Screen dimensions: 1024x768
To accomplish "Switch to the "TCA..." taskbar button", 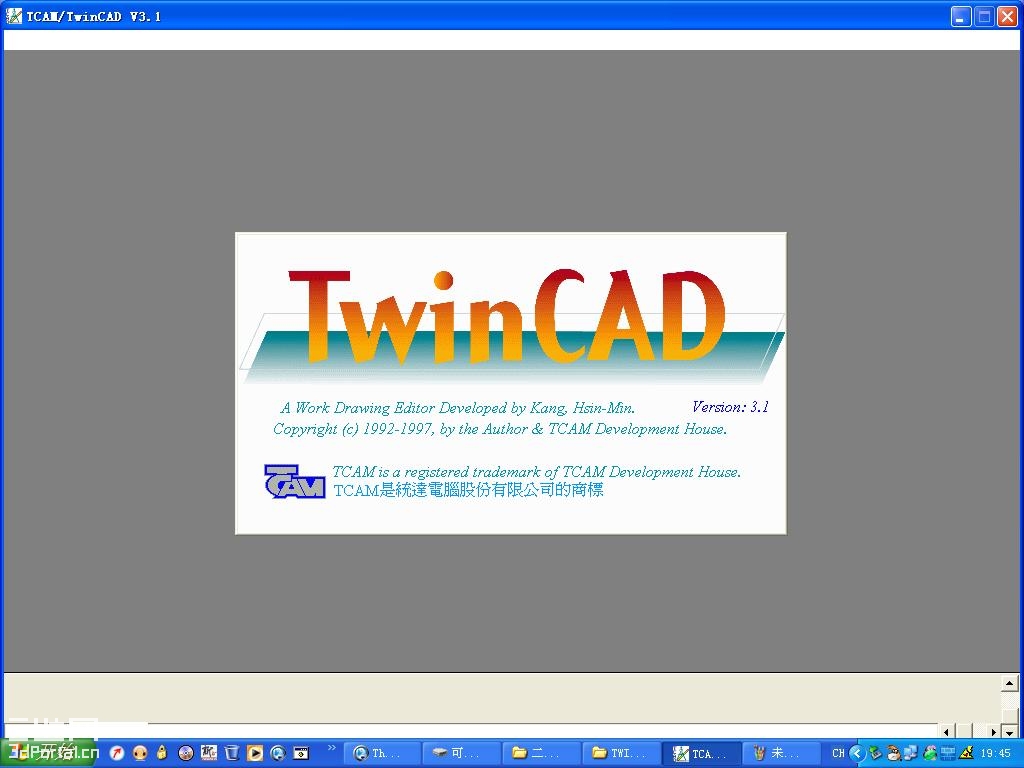I will [x=701, y=754].
